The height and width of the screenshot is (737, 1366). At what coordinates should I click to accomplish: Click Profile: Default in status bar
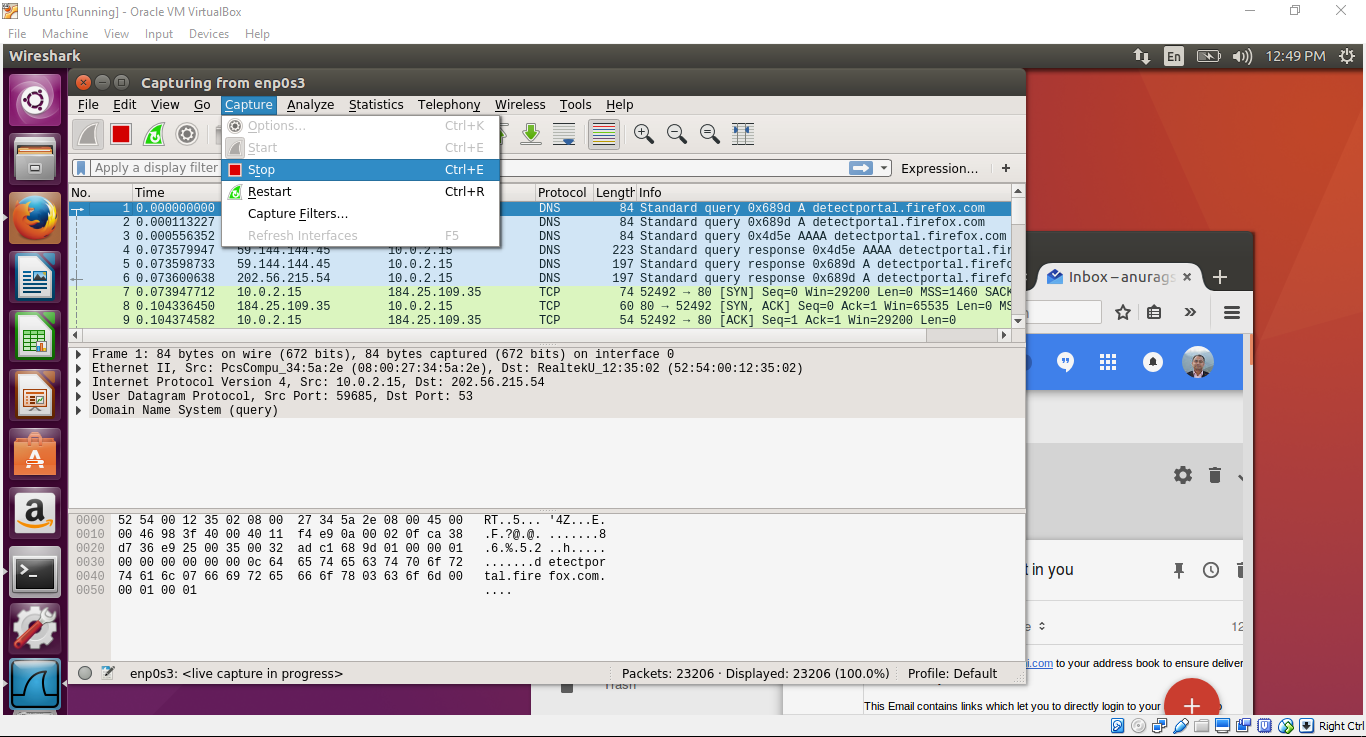pyautogui.click(x=952, y=674)
